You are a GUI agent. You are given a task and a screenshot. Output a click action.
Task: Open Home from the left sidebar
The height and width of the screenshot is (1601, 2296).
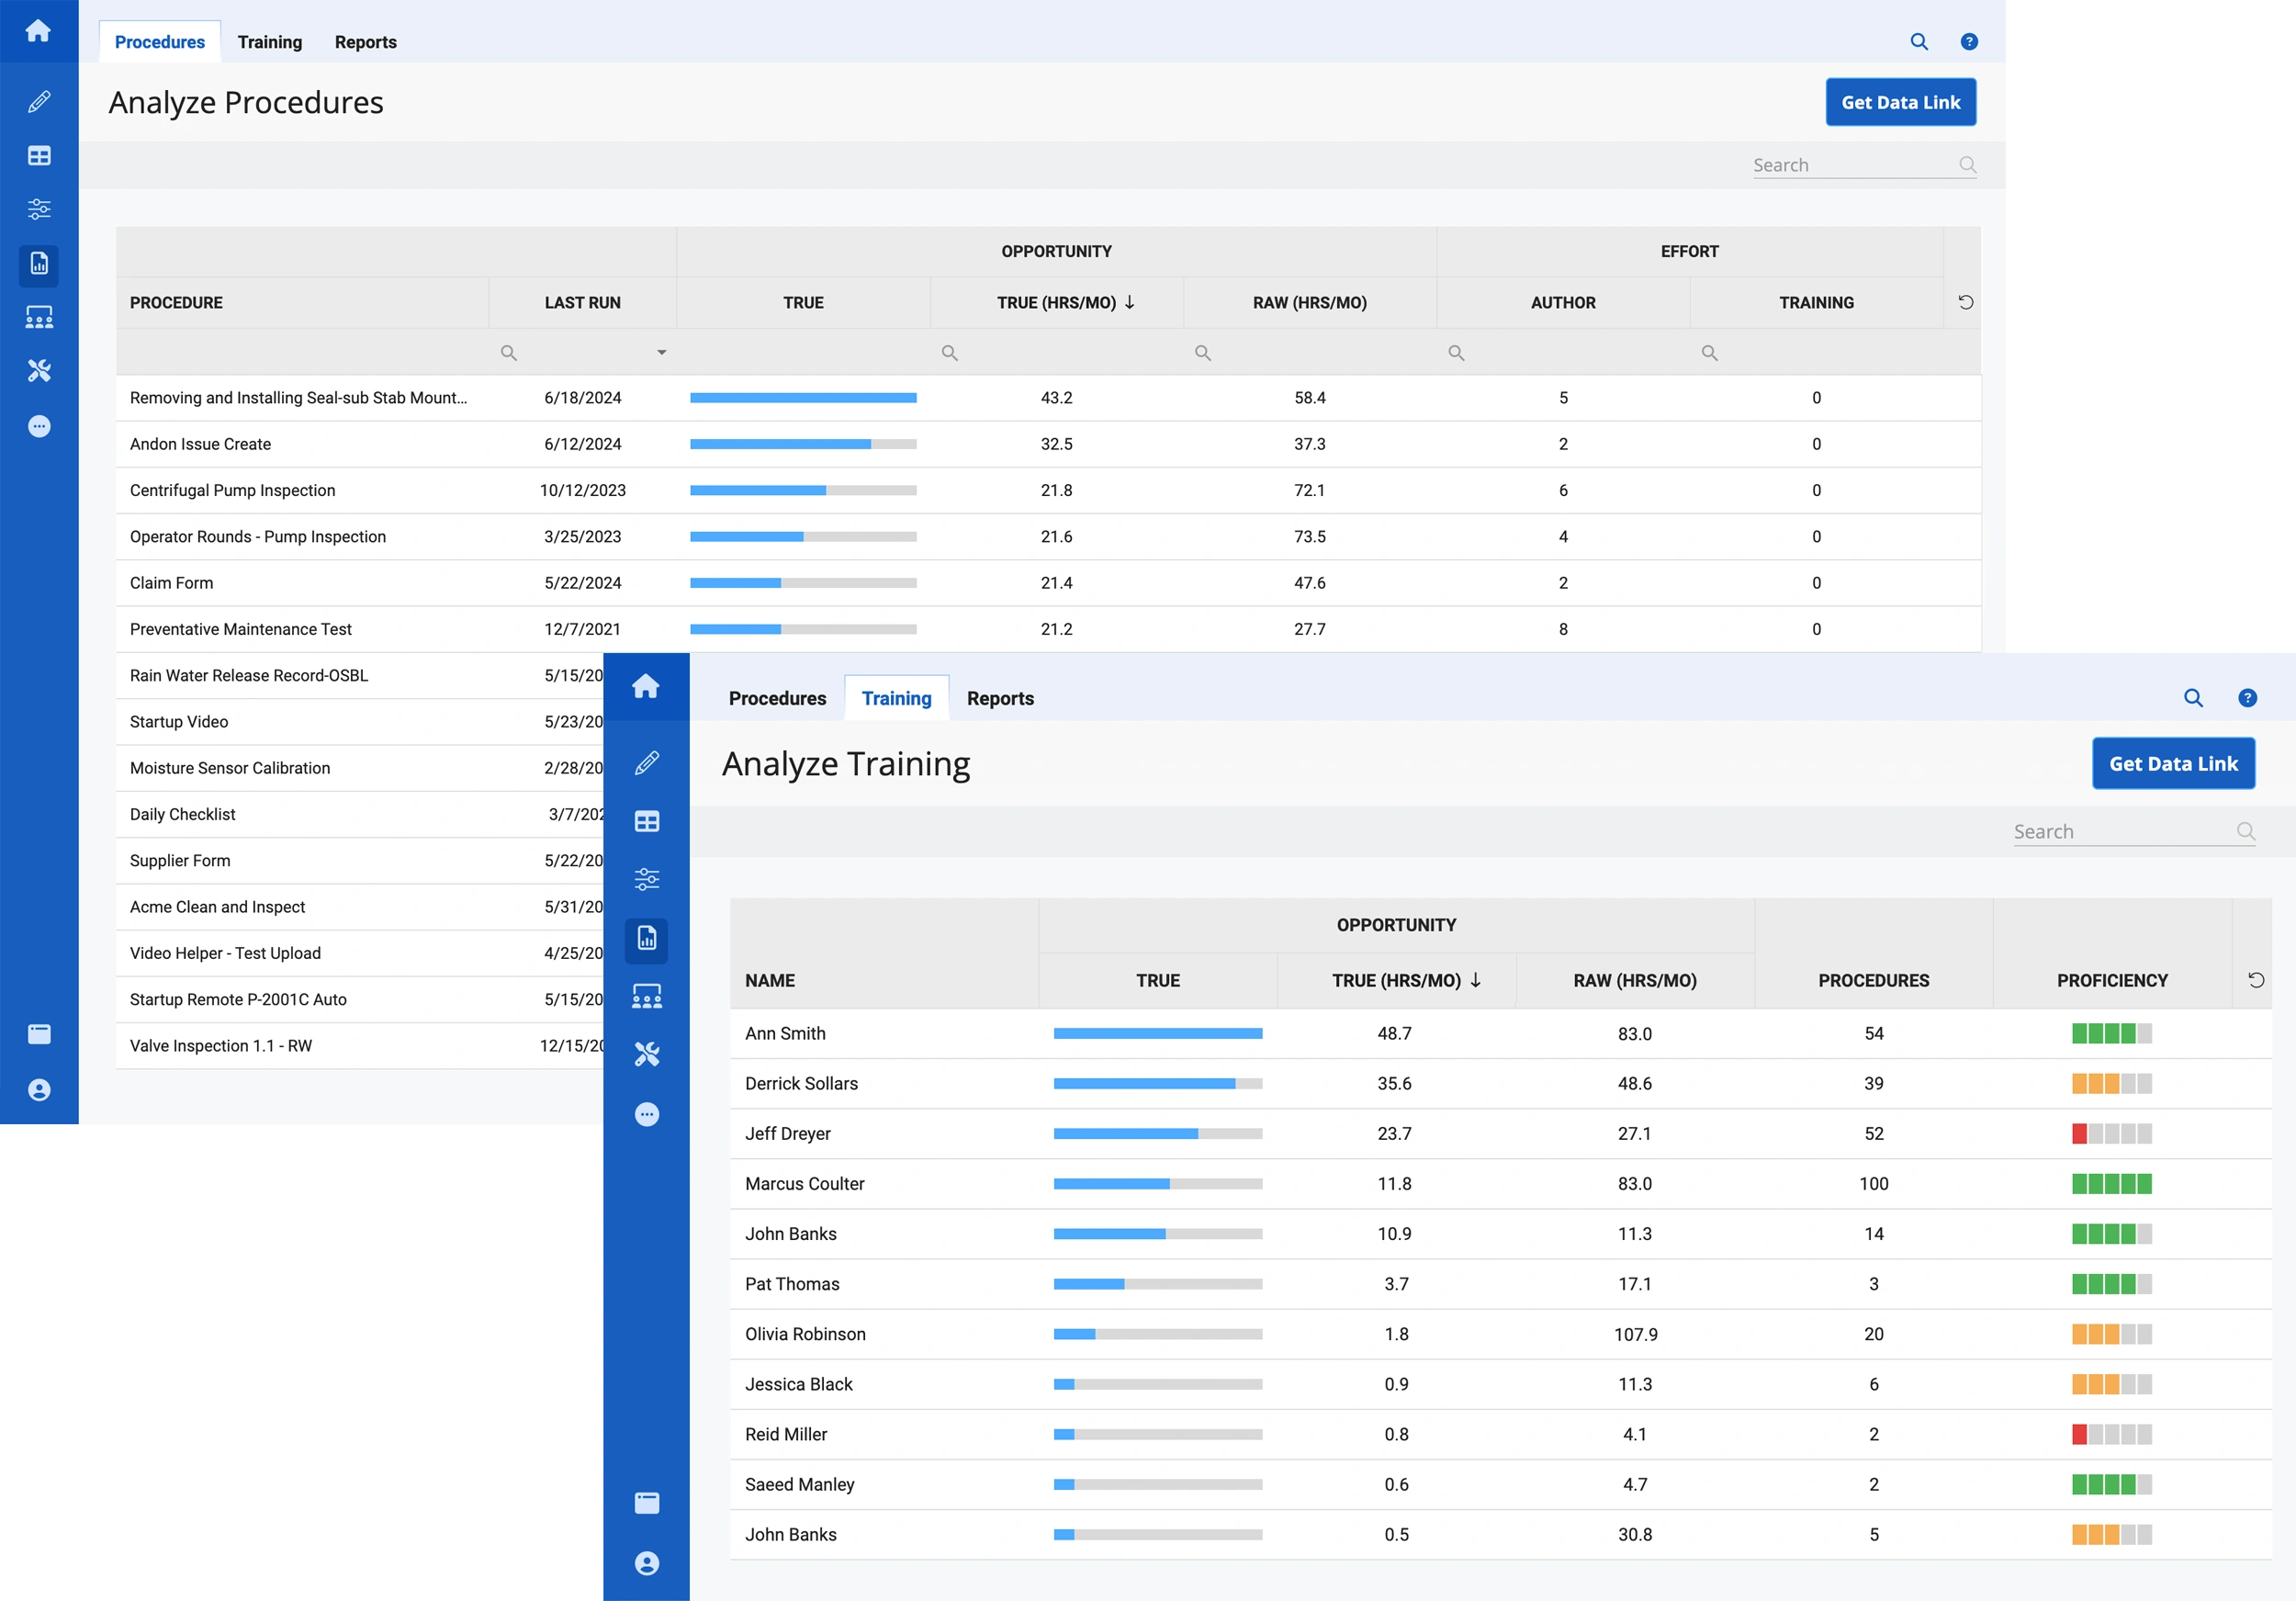point(39,31)
